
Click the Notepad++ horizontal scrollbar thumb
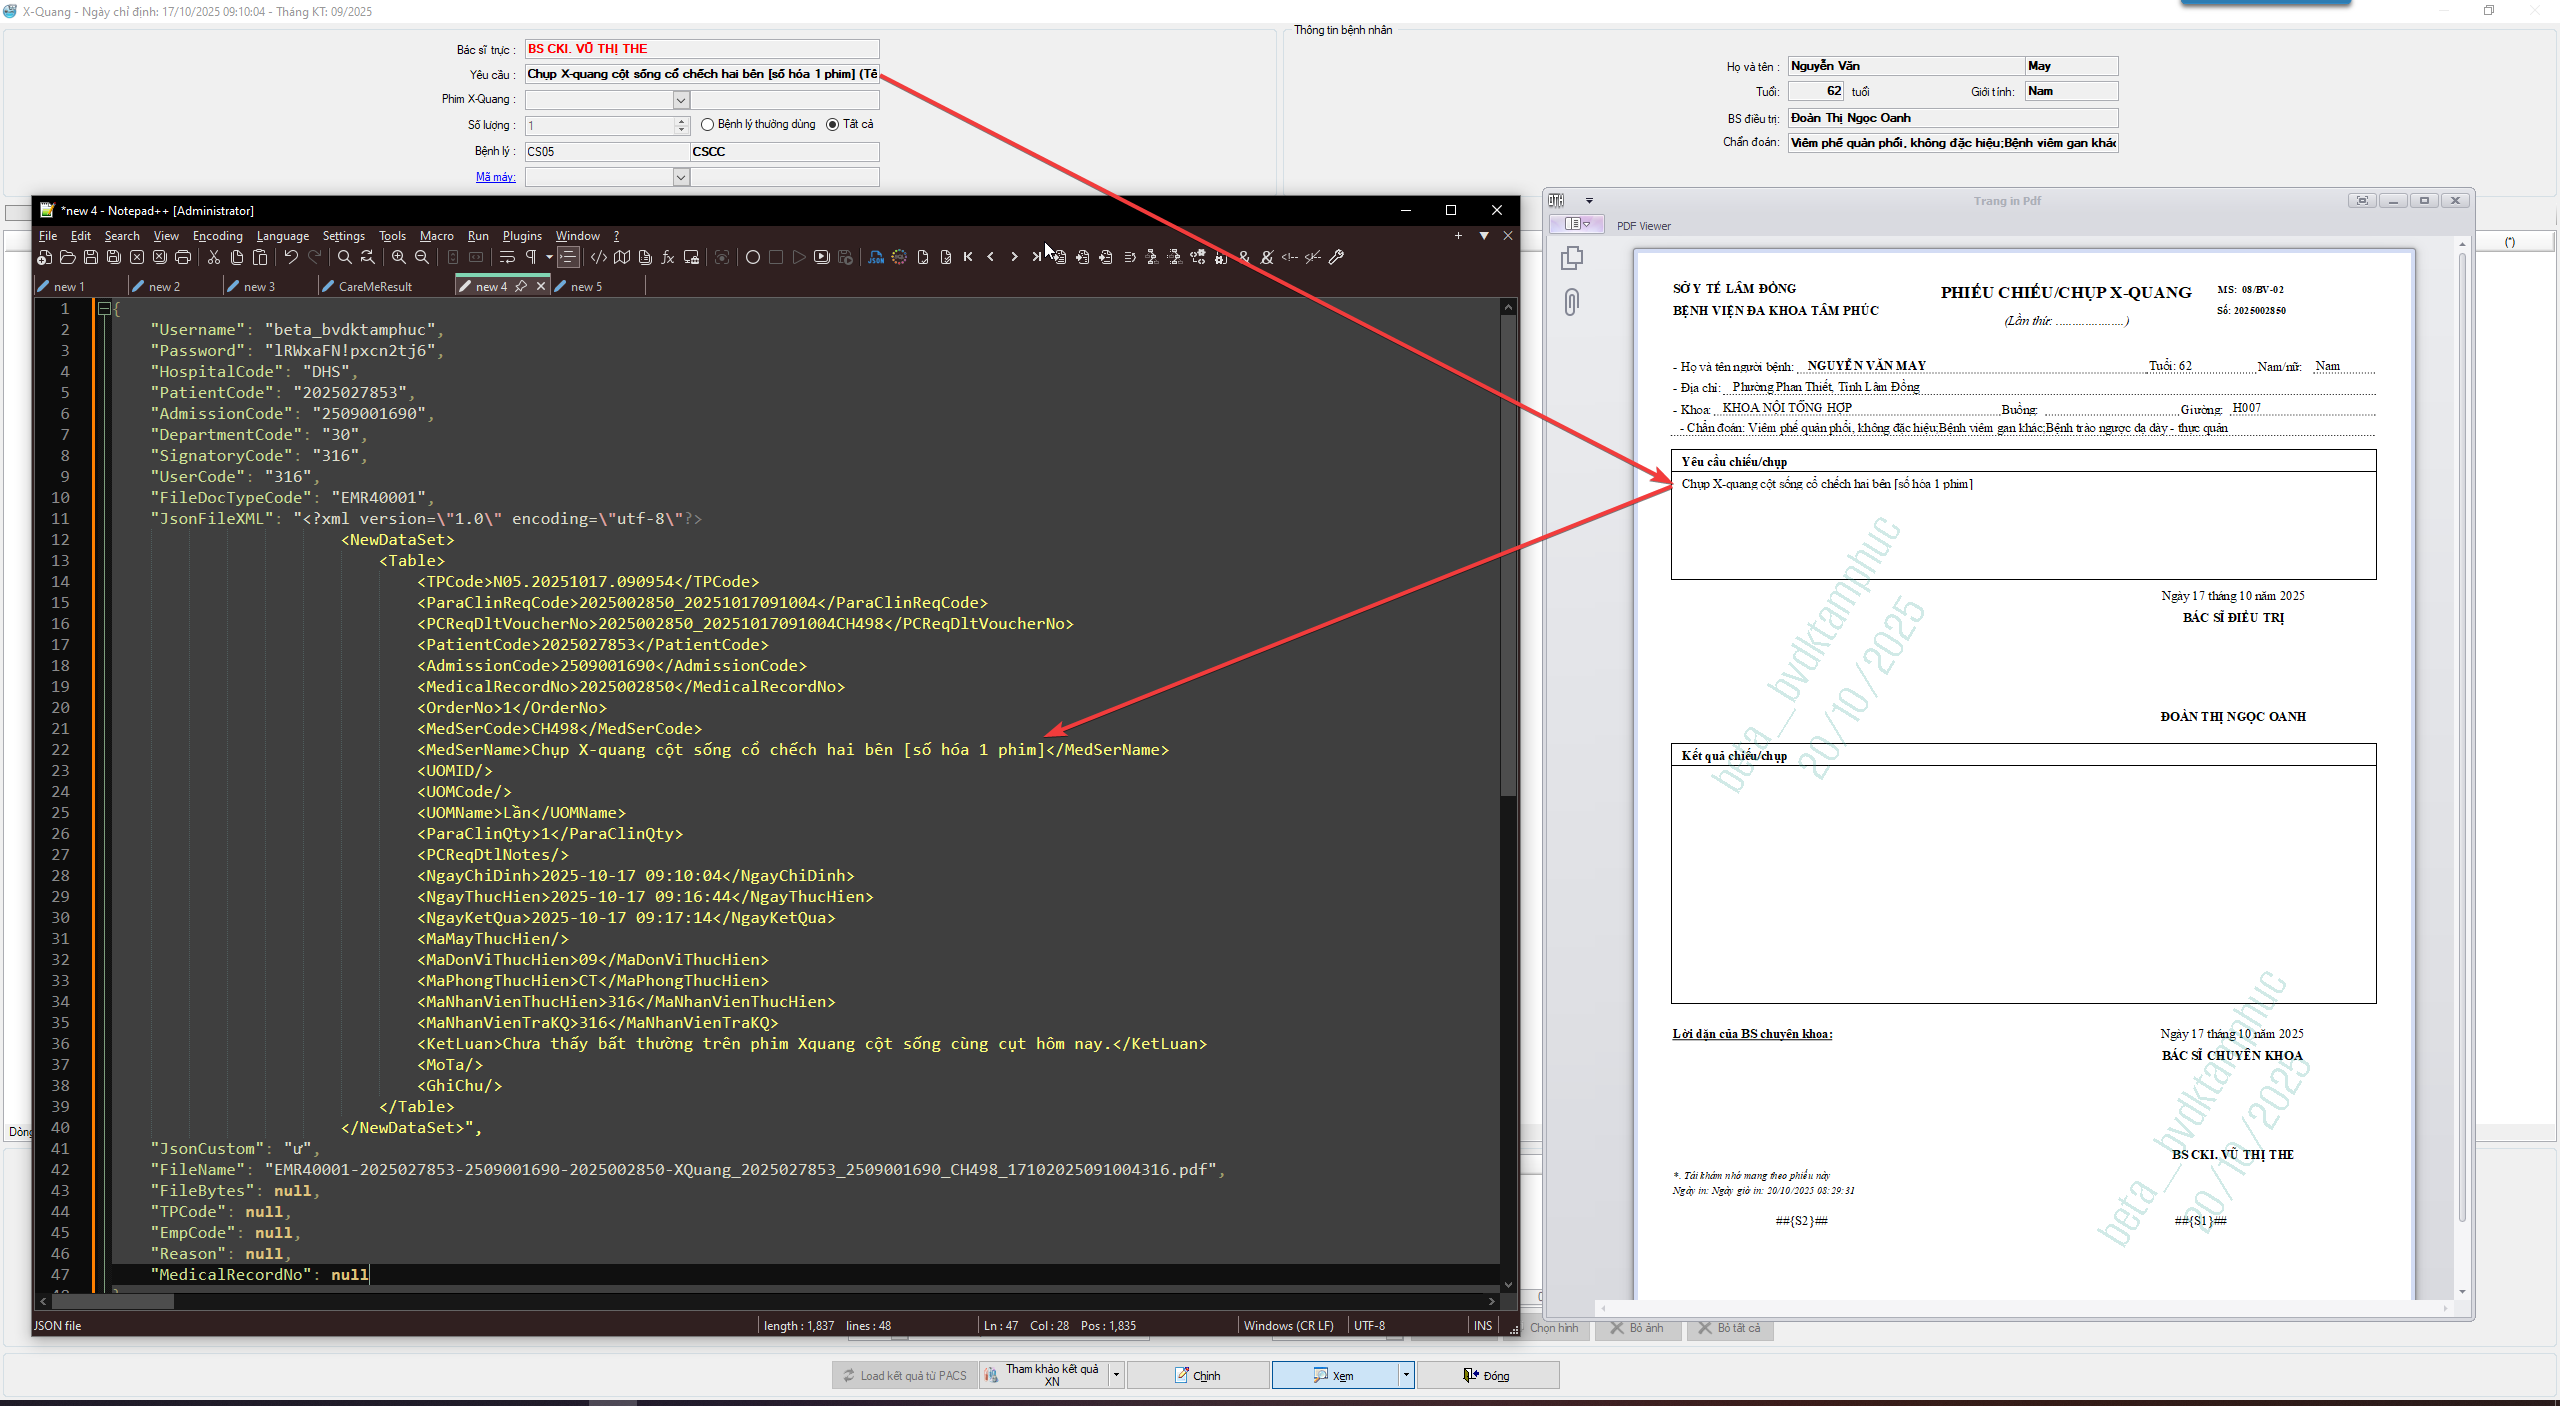click(112, 1301)
